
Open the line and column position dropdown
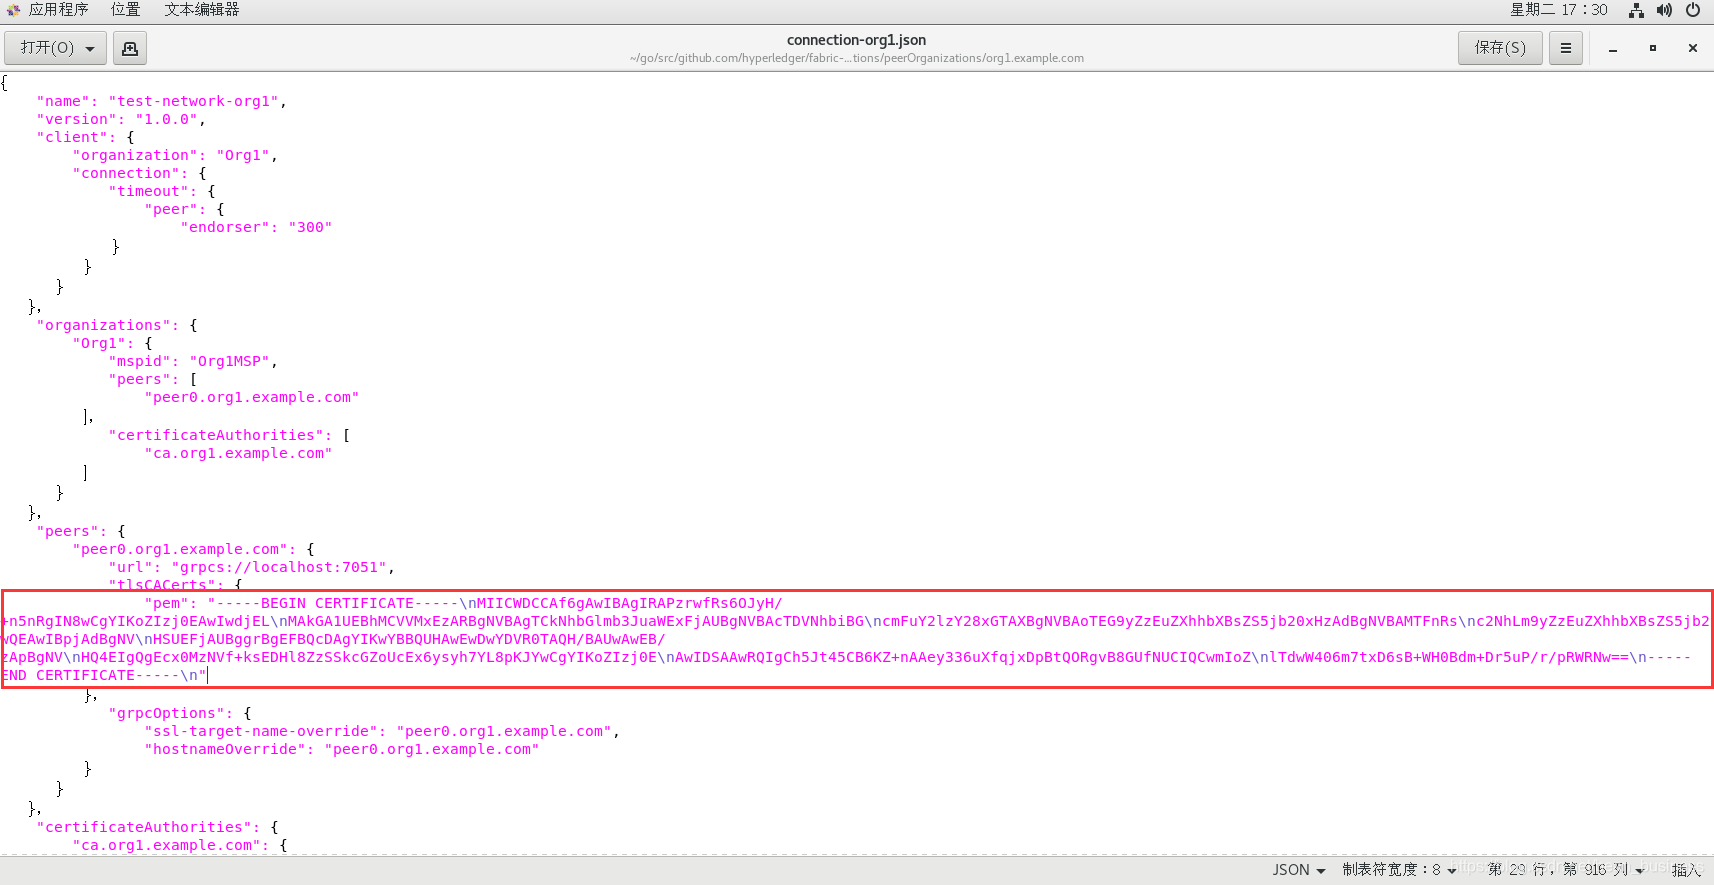click(x=1565, y=870)
